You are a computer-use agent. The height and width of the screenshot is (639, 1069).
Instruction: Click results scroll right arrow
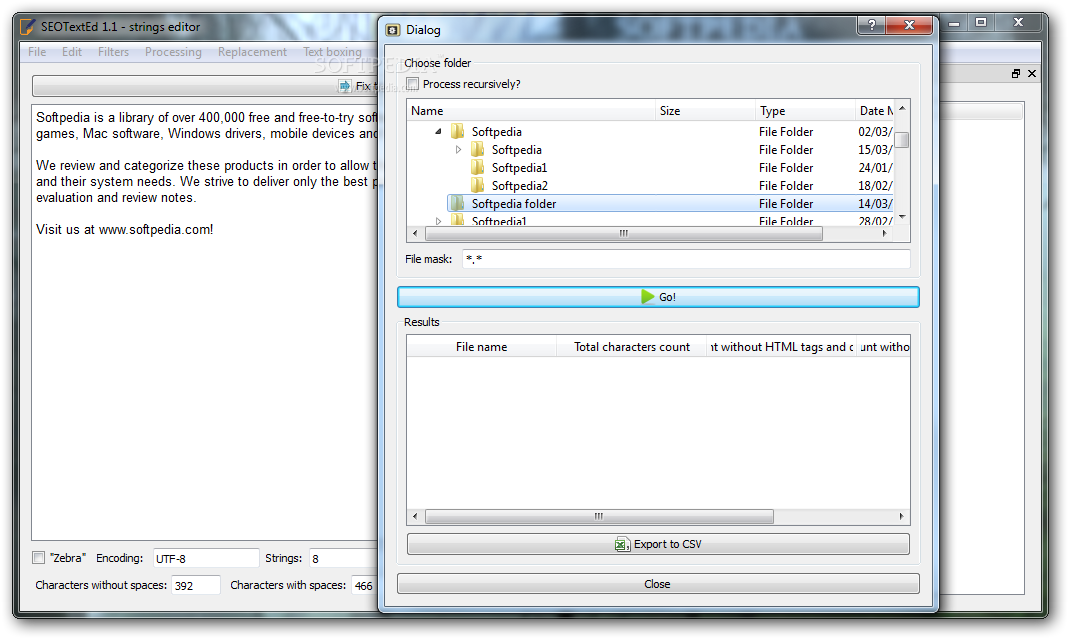901,516
